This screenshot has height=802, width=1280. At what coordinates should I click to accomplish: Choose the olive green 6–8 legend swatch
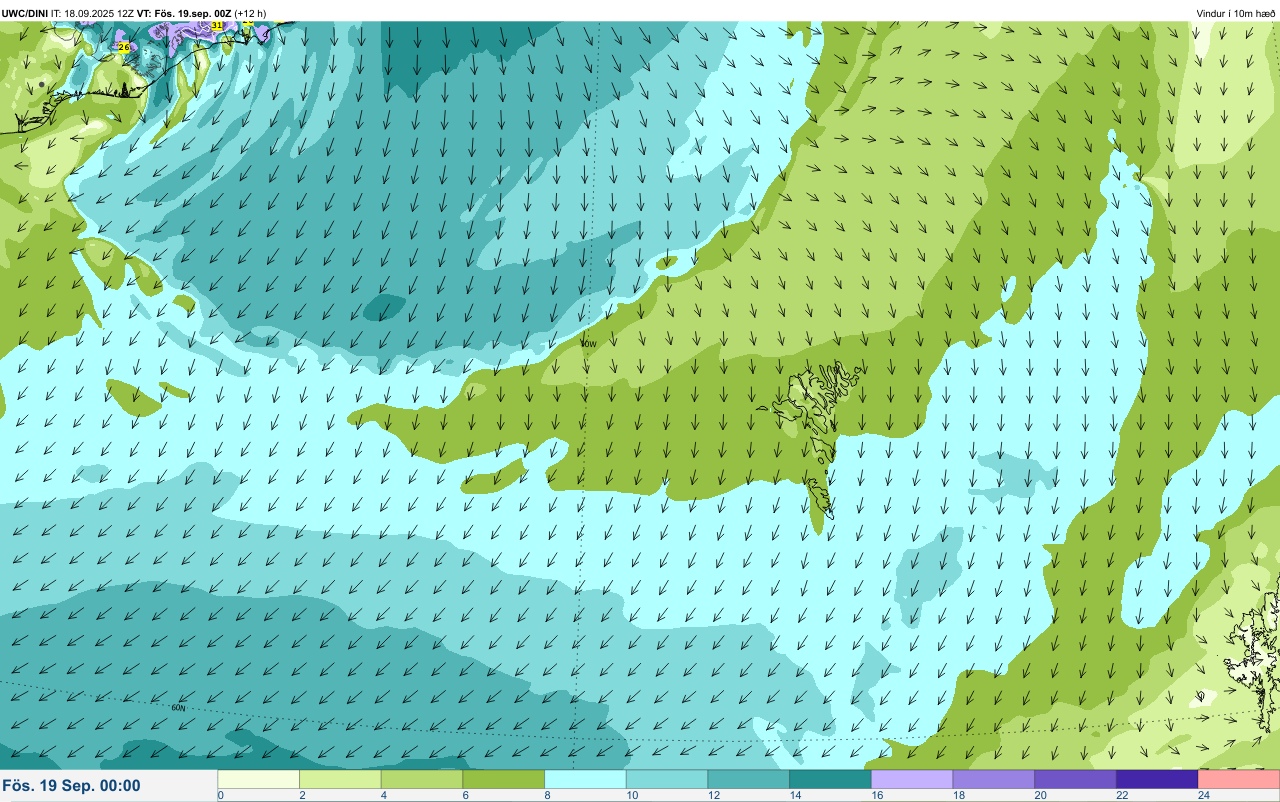[x=504, y=779]
